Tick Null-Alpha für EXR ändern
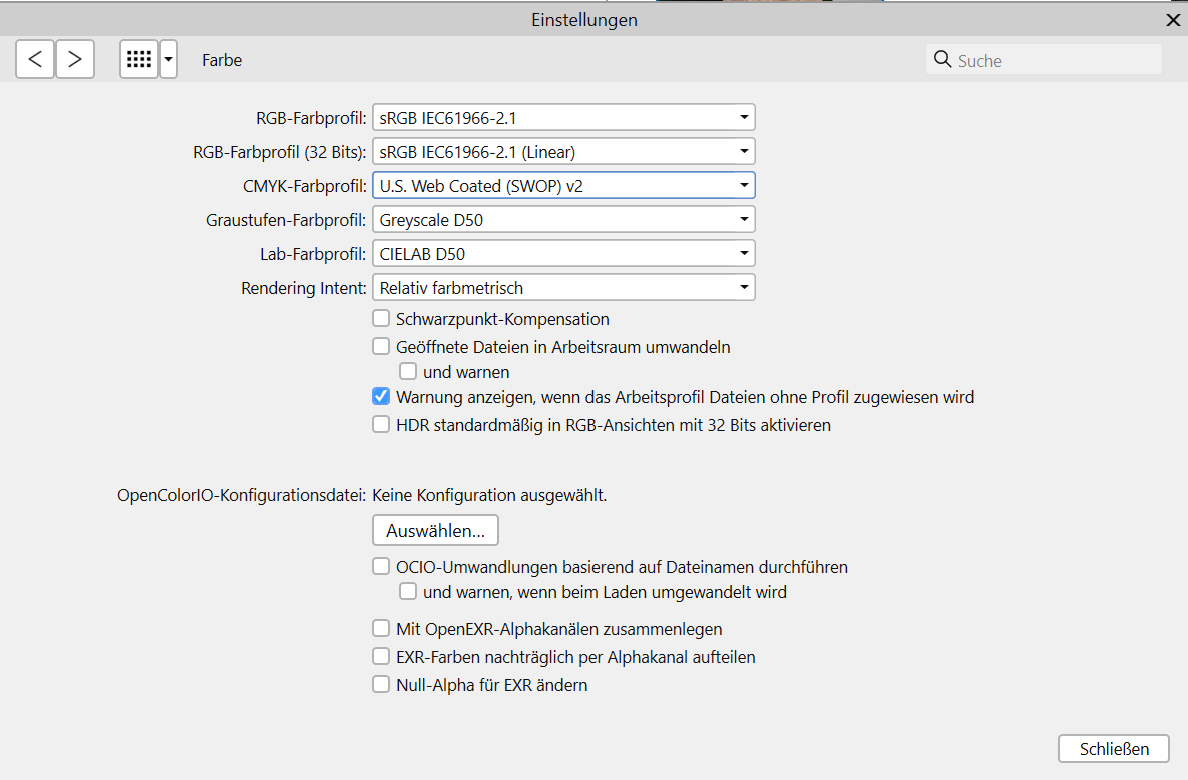The image size is (1188, 780). pyautogui.click(x=381, y=684)
